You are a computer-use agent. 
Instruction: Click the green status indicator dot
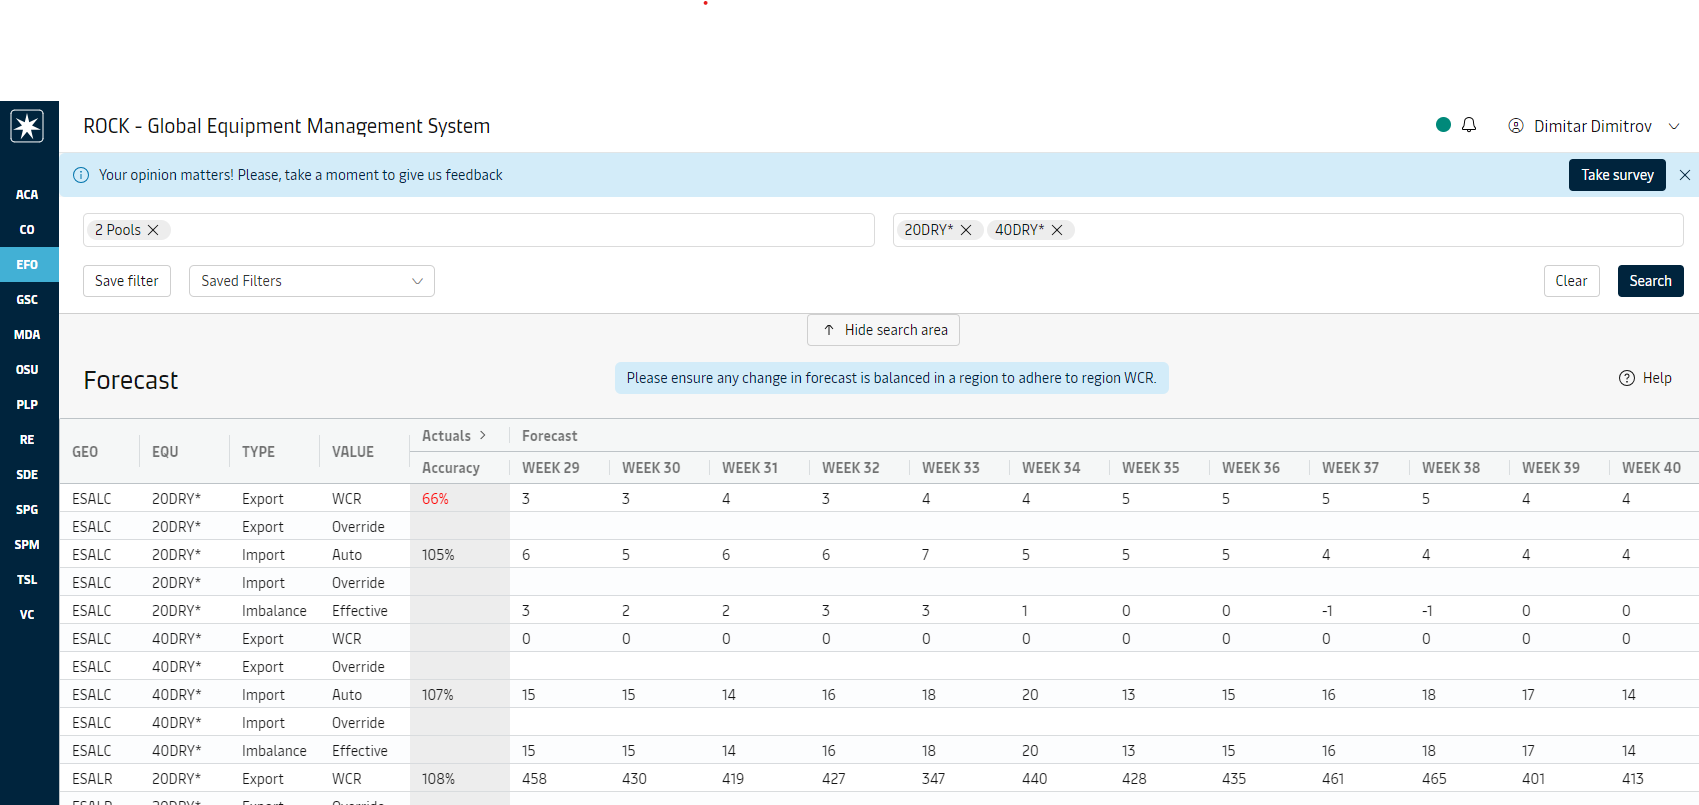click(x=1443, y=125)
